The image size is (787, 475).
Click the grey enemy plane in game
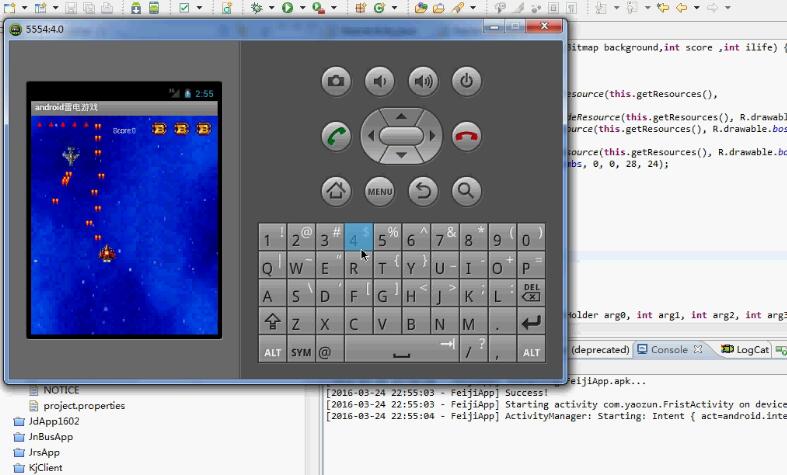click(x=71, y=156)
